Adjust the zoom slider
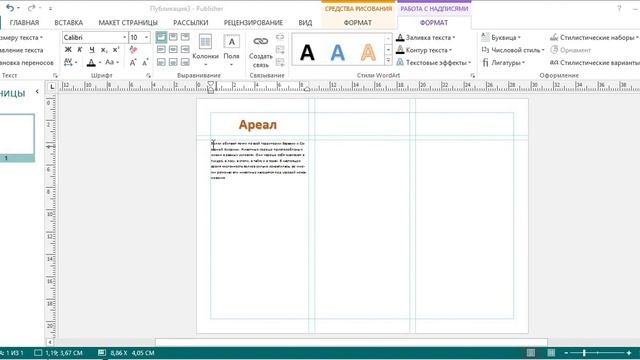 coord(584,353)
